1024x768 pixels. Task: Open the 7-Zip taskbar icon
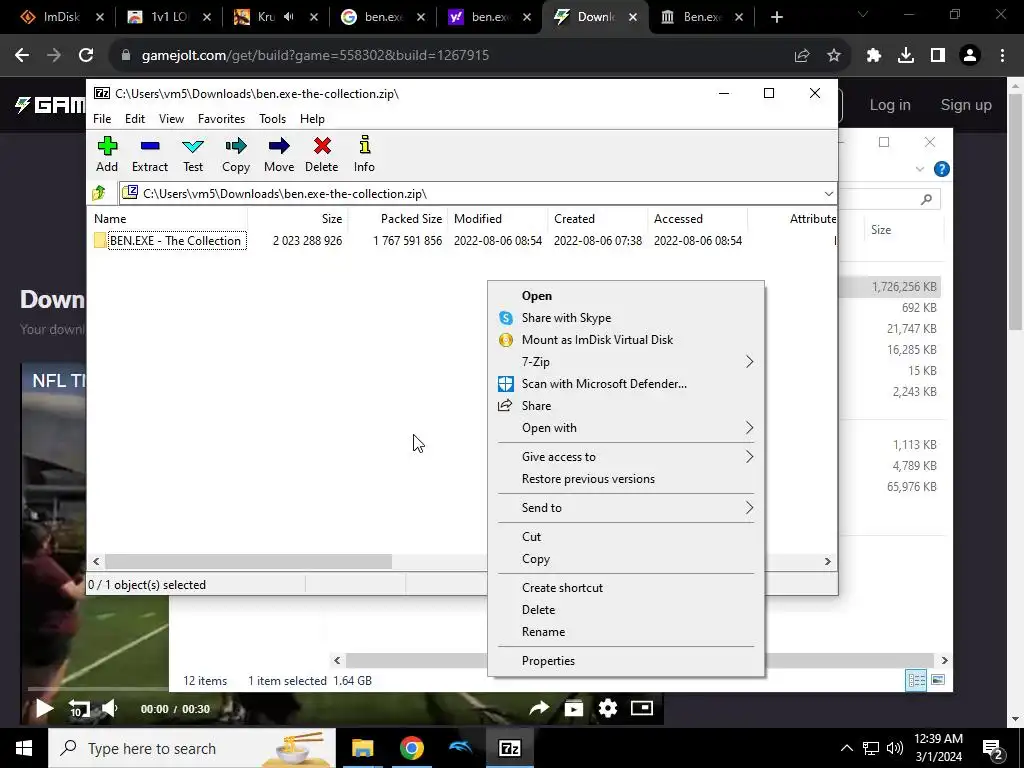[x=509, y=748]
